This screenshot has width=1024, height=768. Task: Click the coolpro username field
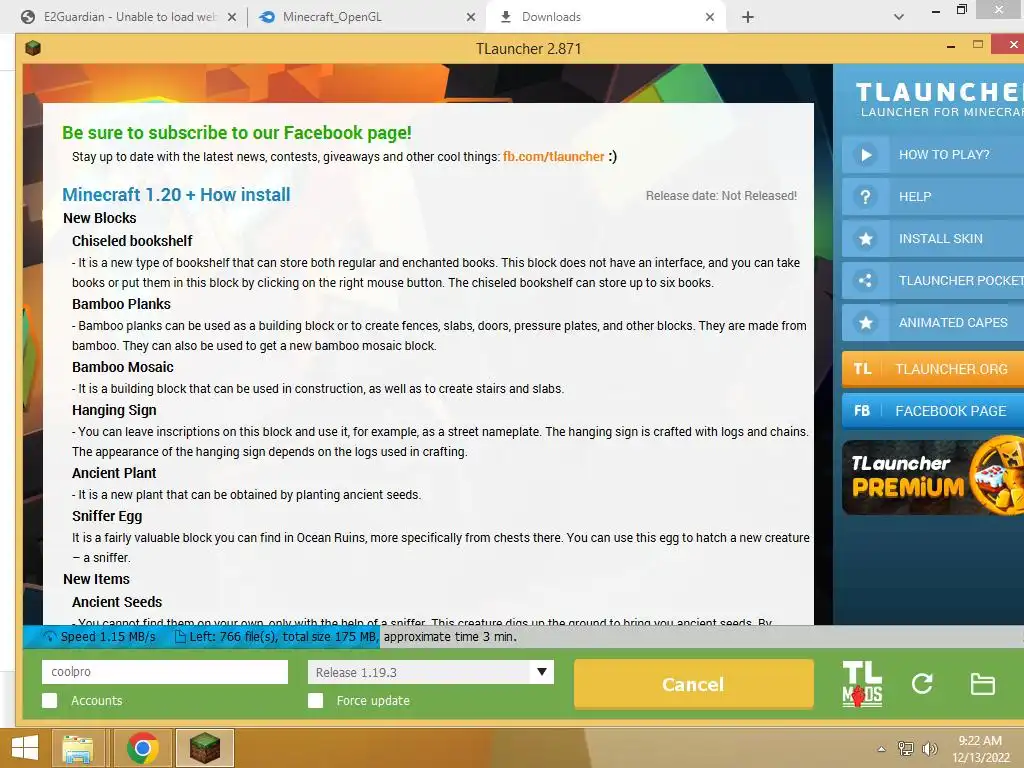[165, 671]
